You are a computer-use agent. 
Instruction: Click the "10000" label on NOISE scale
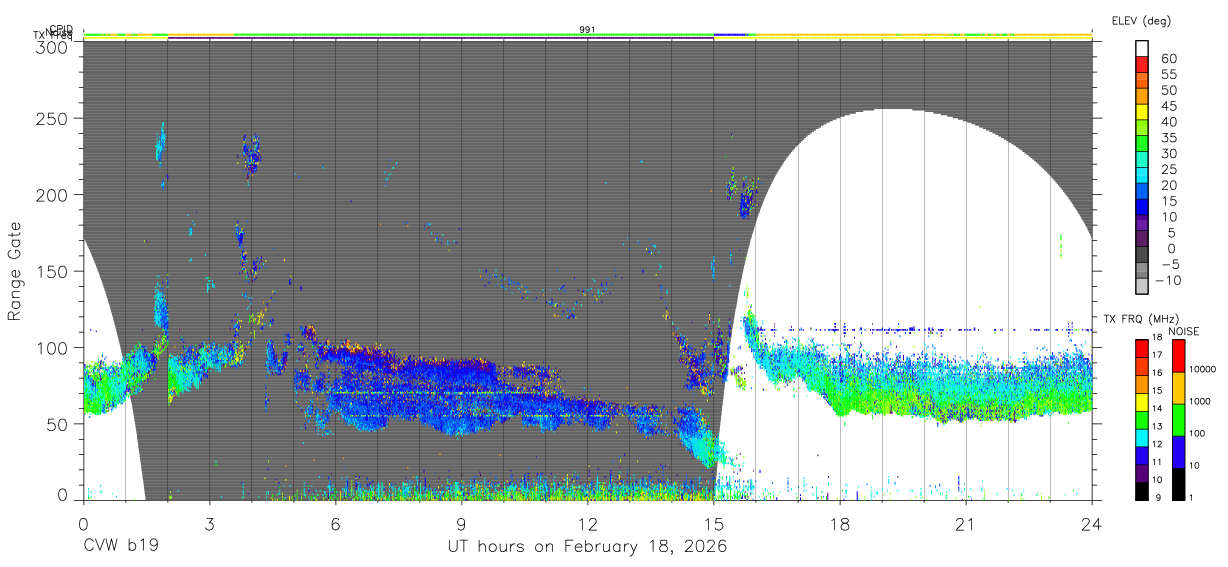(x=1201, y=370)
